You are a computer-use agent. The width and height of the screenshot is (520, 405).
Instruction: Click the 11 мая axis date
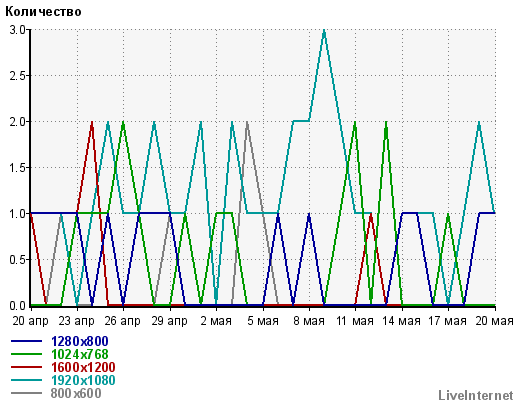[x=355, y=321]
